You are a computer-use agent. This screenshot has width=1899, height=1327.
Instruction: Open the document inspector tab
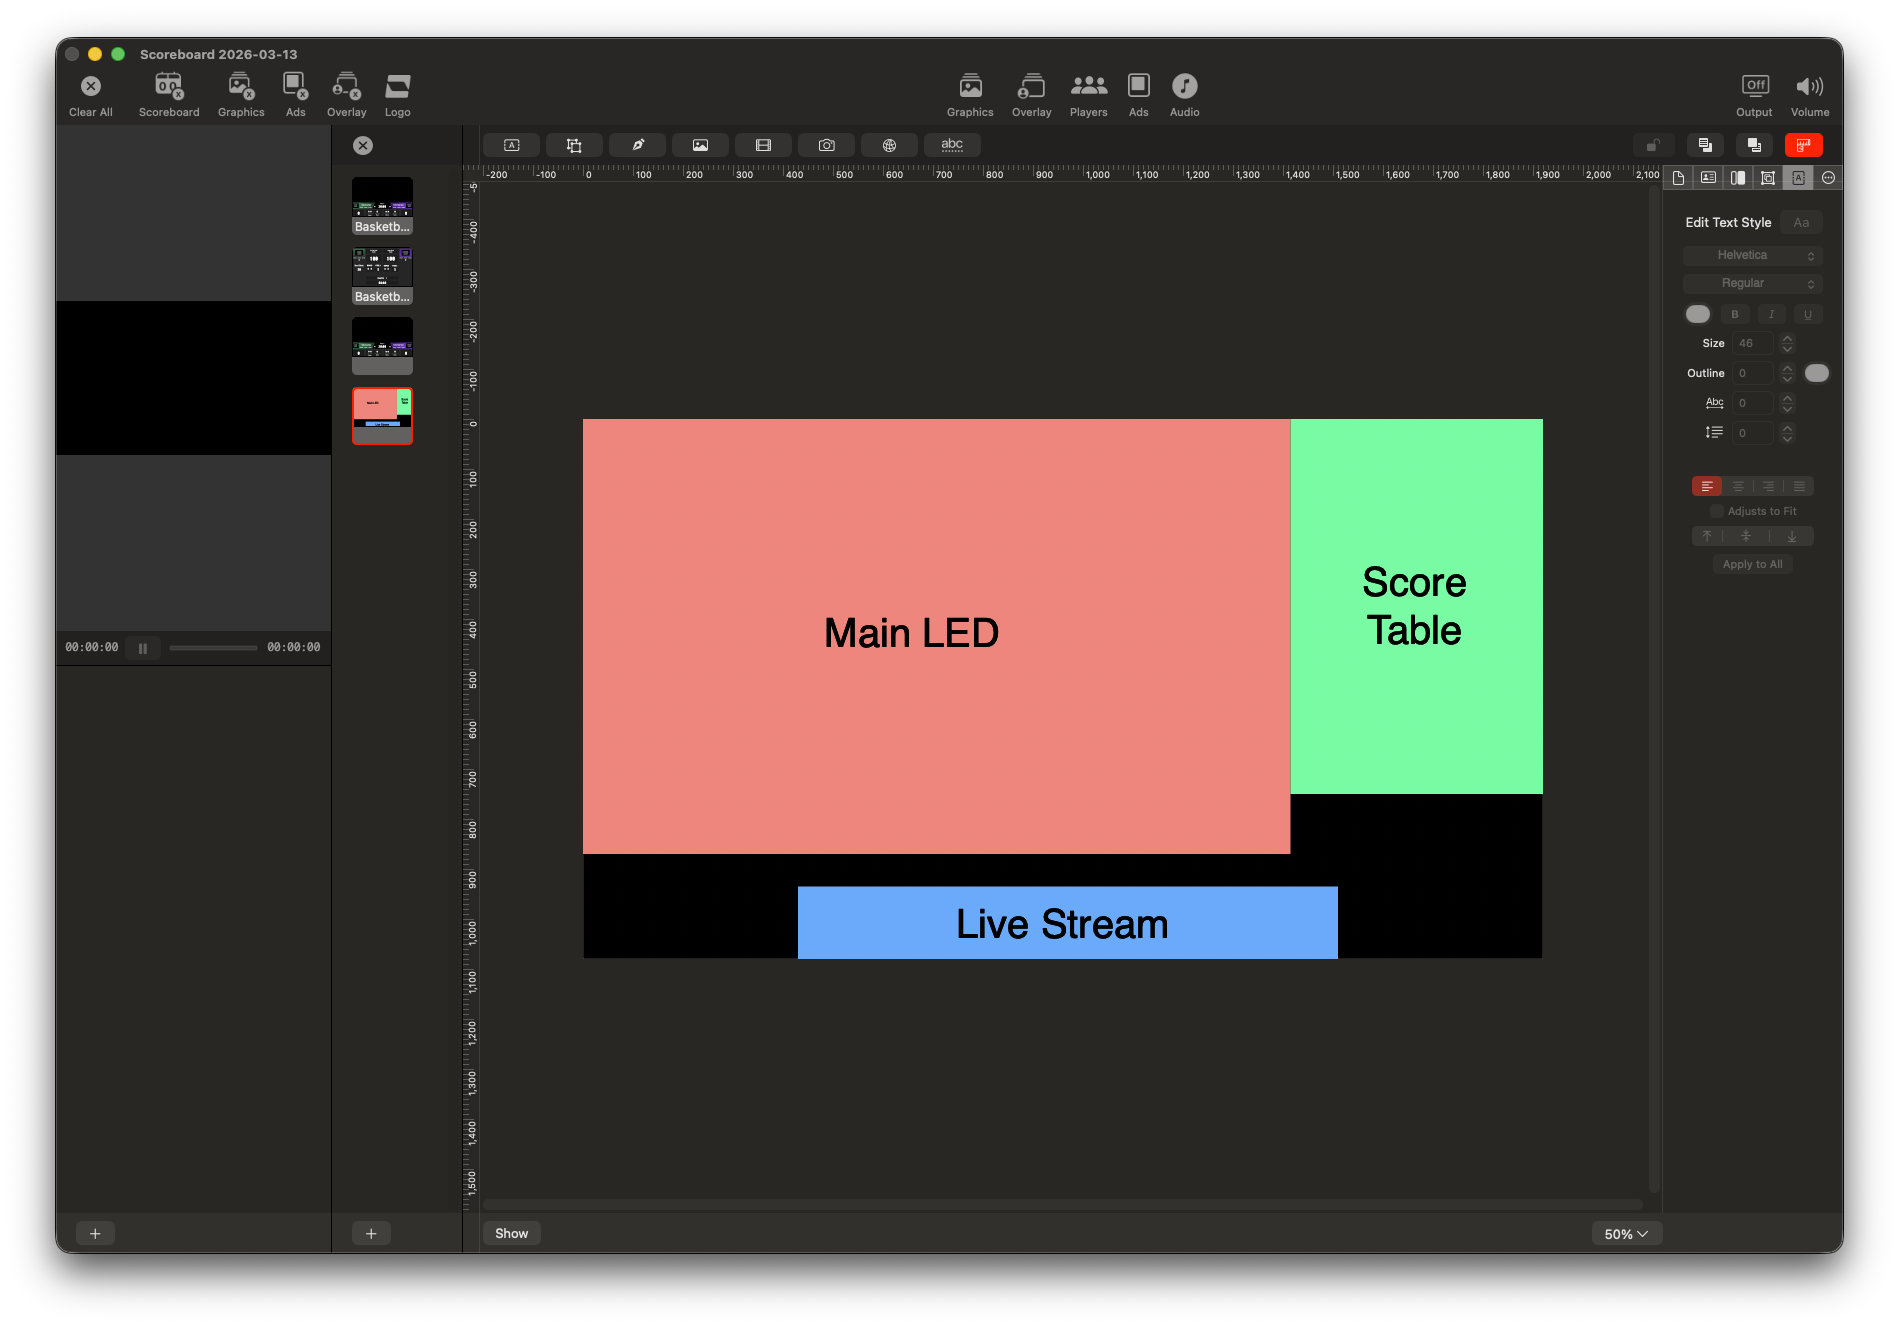coord(1678,178)
